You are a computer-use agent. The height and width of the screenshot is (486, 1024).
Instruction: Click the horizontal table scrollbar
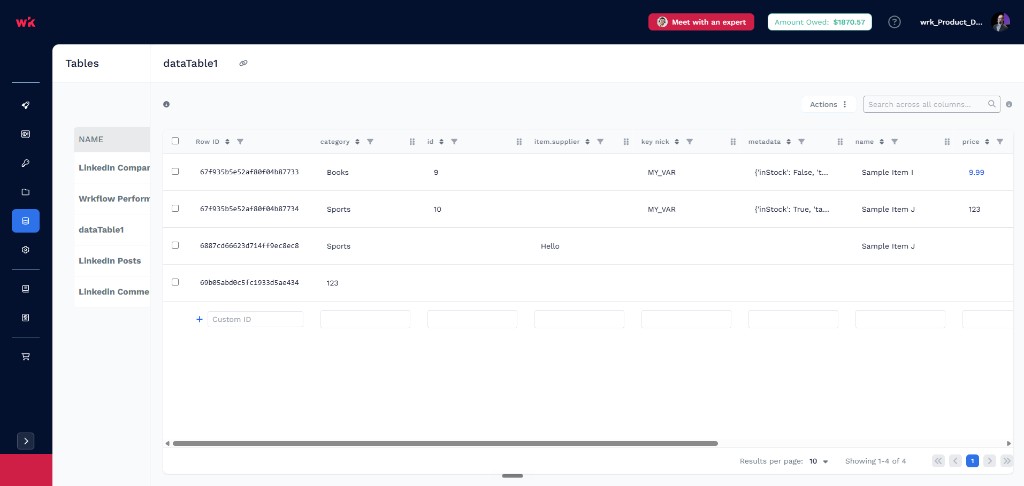coord(445,444)
